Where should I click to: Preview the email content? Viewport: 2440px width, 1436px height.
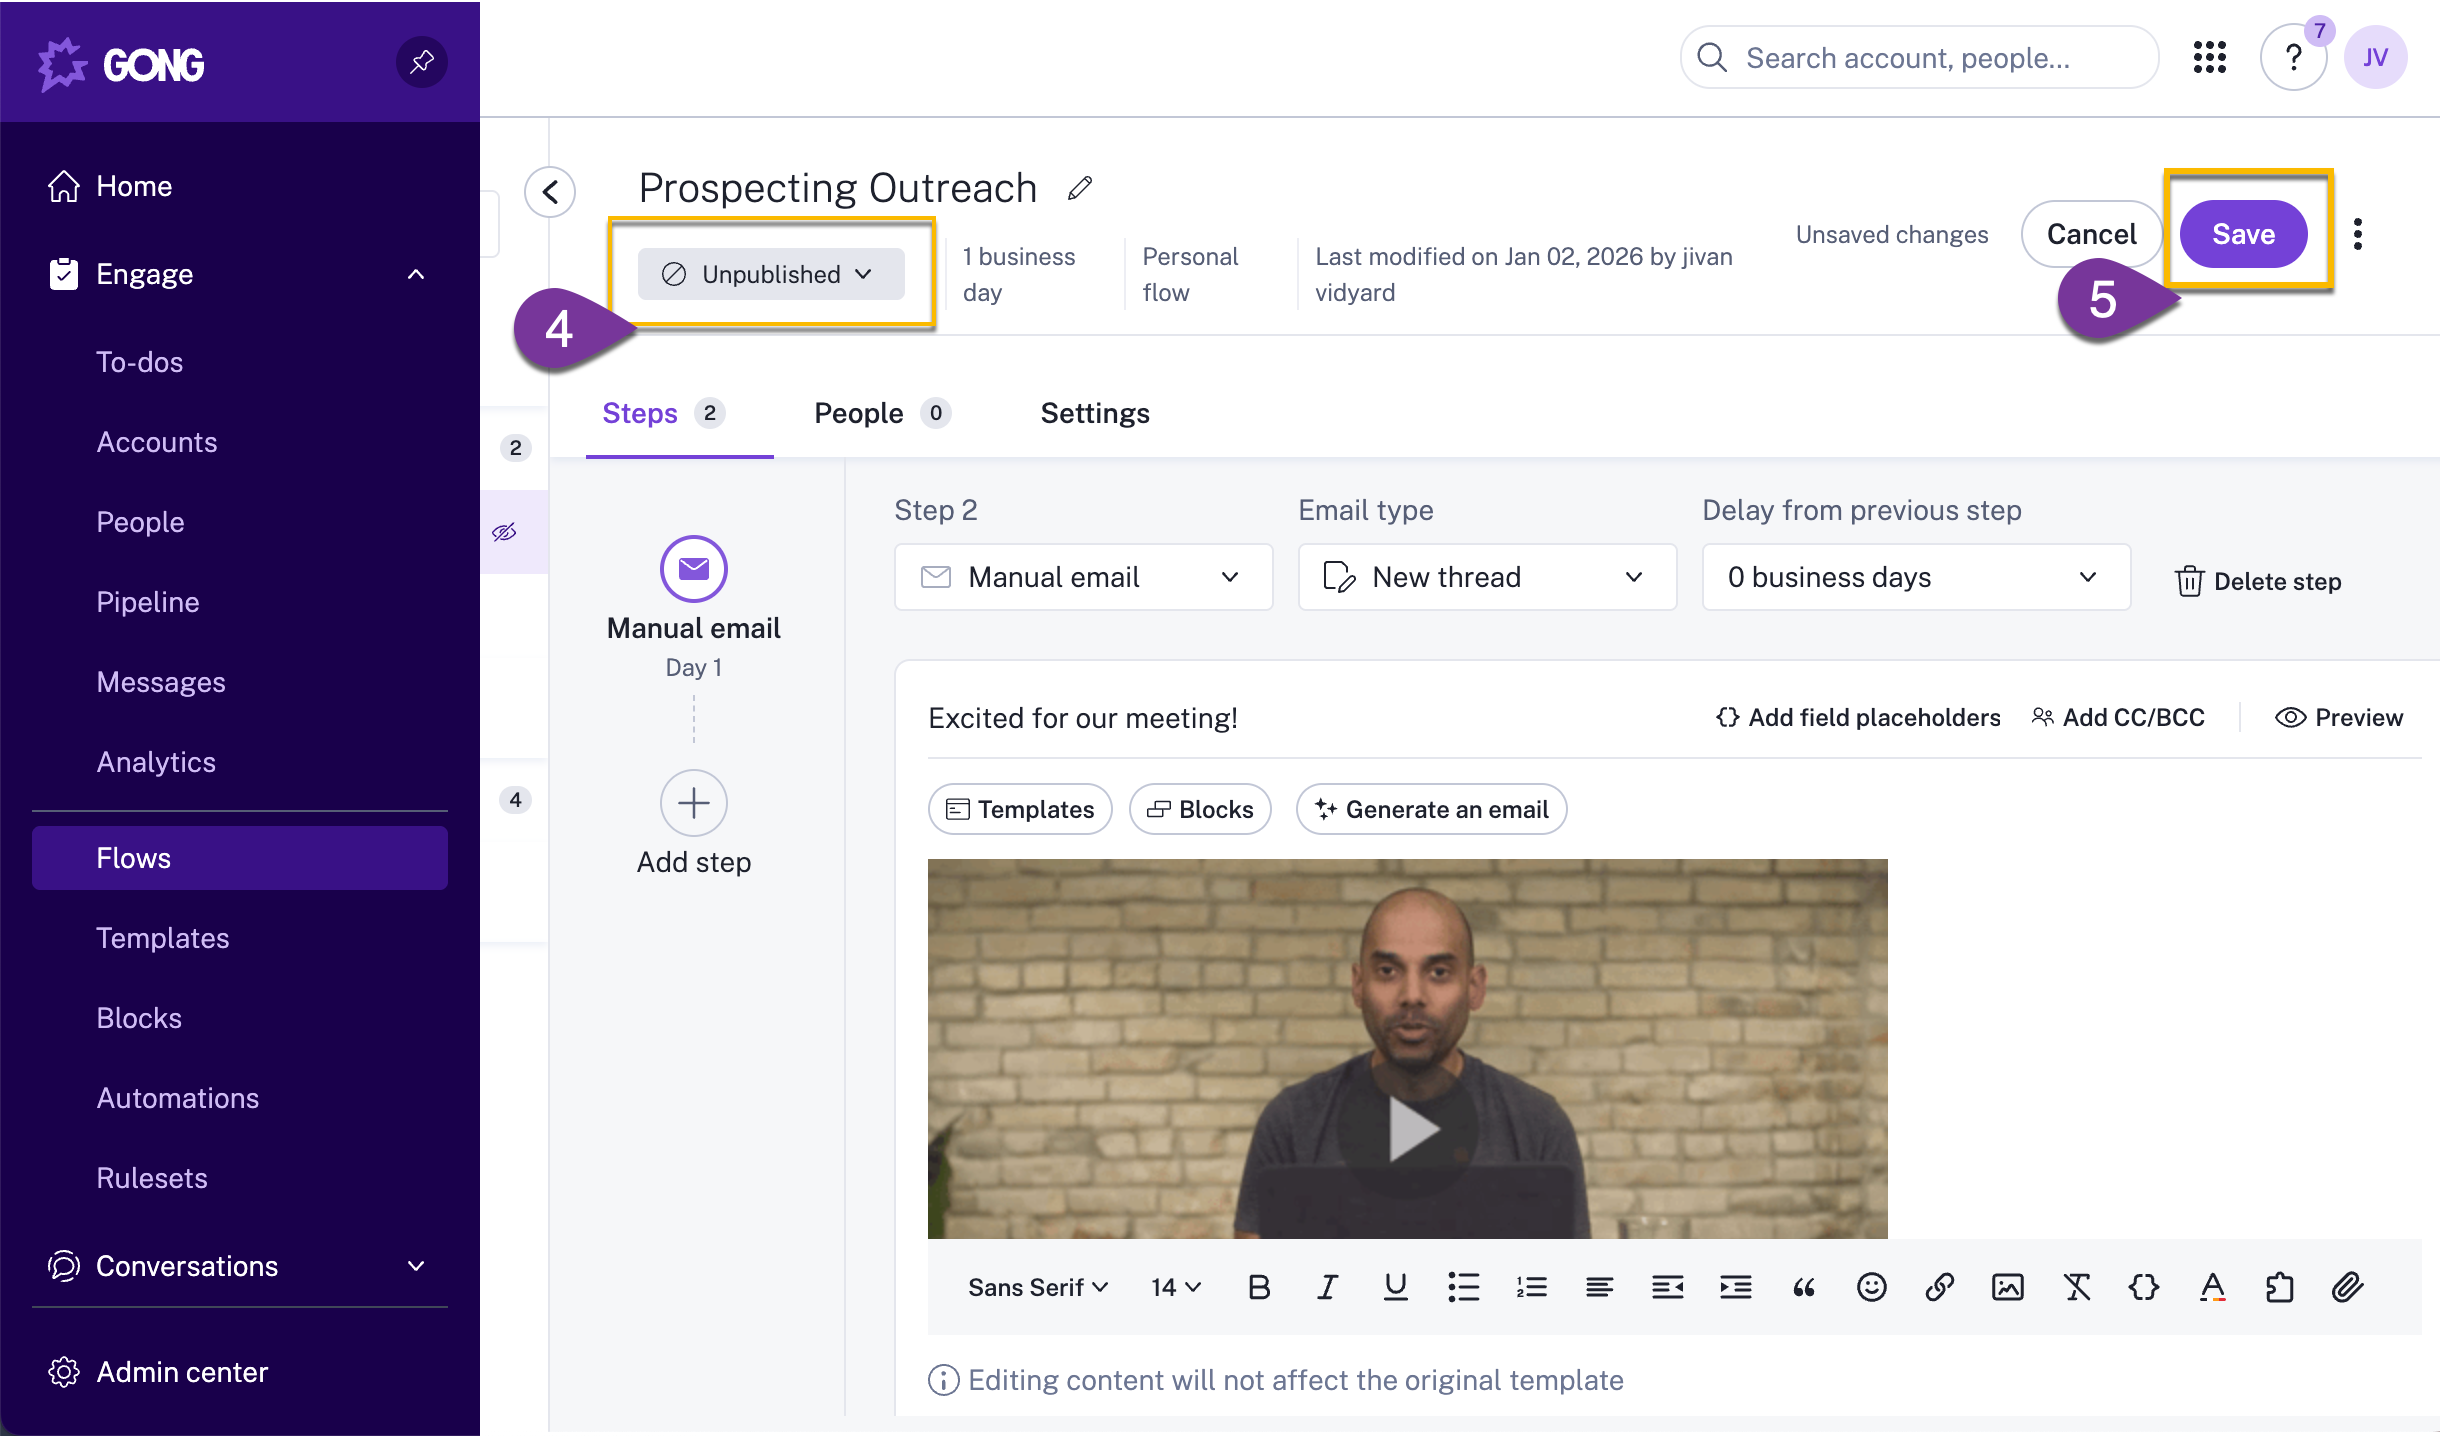point(2338,717)
